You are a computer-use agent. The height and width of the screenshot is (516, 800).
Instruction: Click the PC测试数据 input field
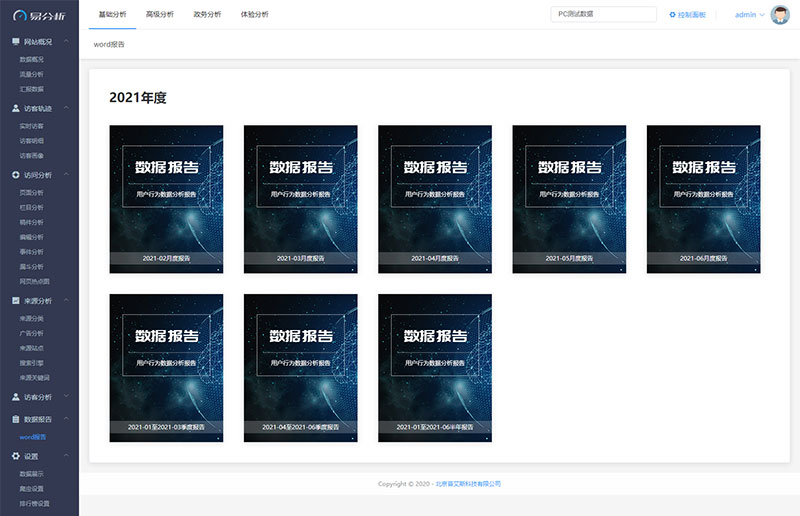coord(603,15)
